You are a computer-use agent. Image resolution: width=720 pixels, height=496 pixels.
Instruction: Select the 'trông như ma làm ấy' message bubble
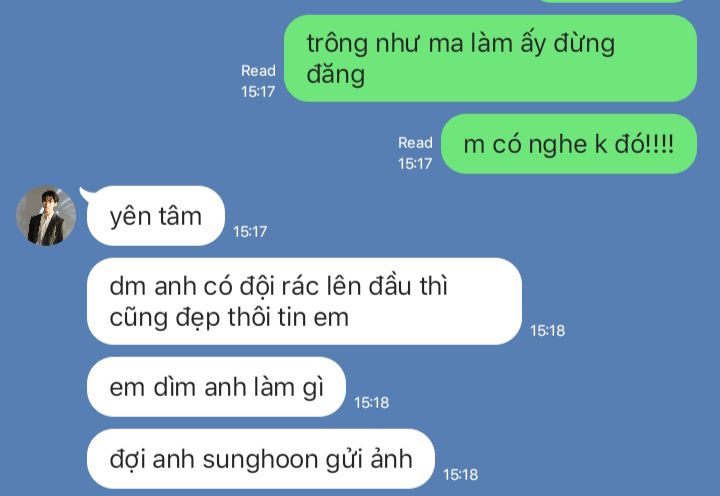[x=490, y=58]
